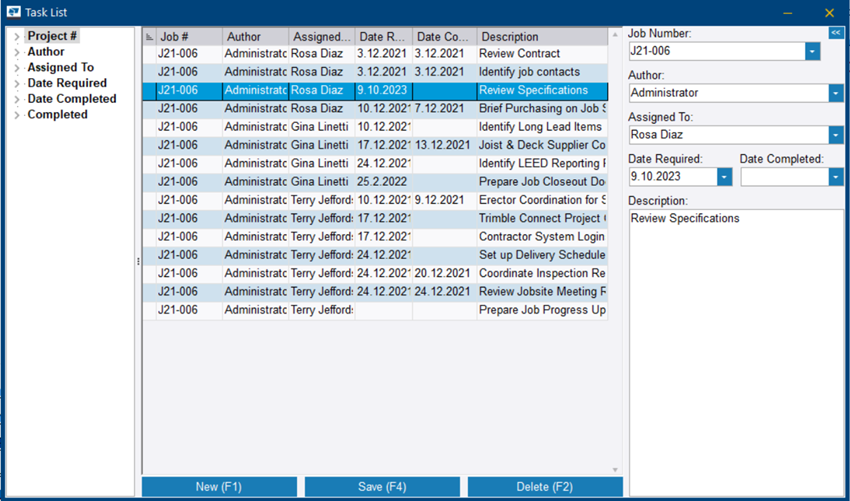Click the Delete (F2) button

coord(544,487)
